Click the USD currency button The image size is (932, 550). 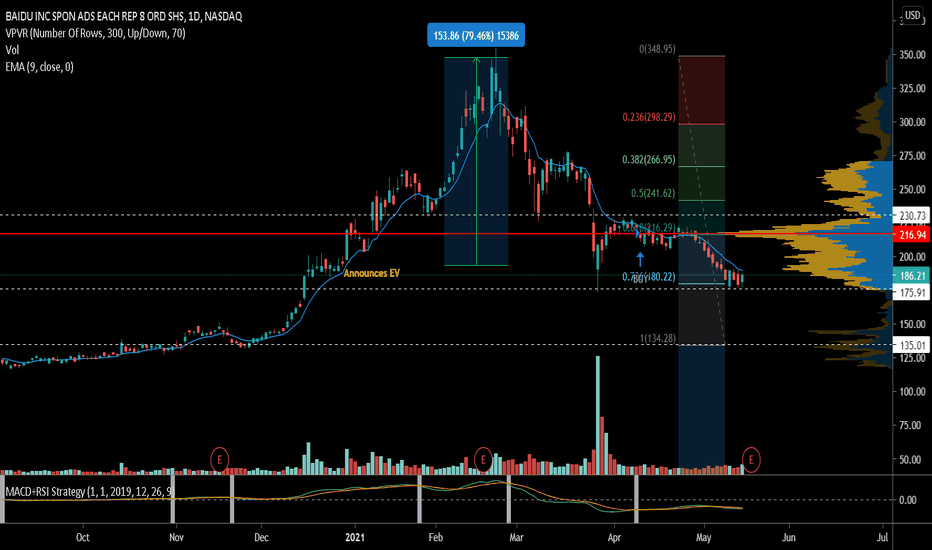[x=912, y=15]
